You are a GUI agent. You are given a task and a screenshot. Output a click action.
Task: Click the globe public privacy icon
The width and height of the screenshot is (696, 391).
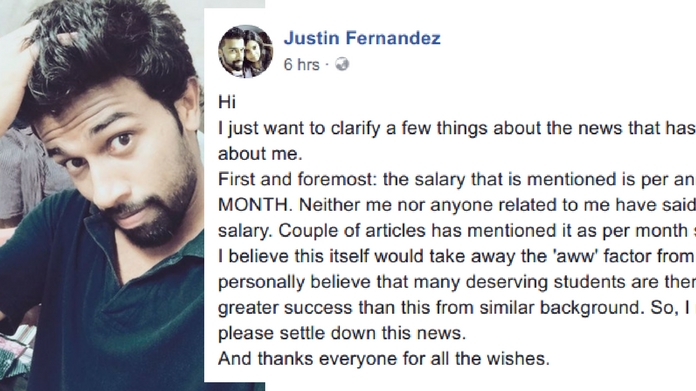coord(342,64)
